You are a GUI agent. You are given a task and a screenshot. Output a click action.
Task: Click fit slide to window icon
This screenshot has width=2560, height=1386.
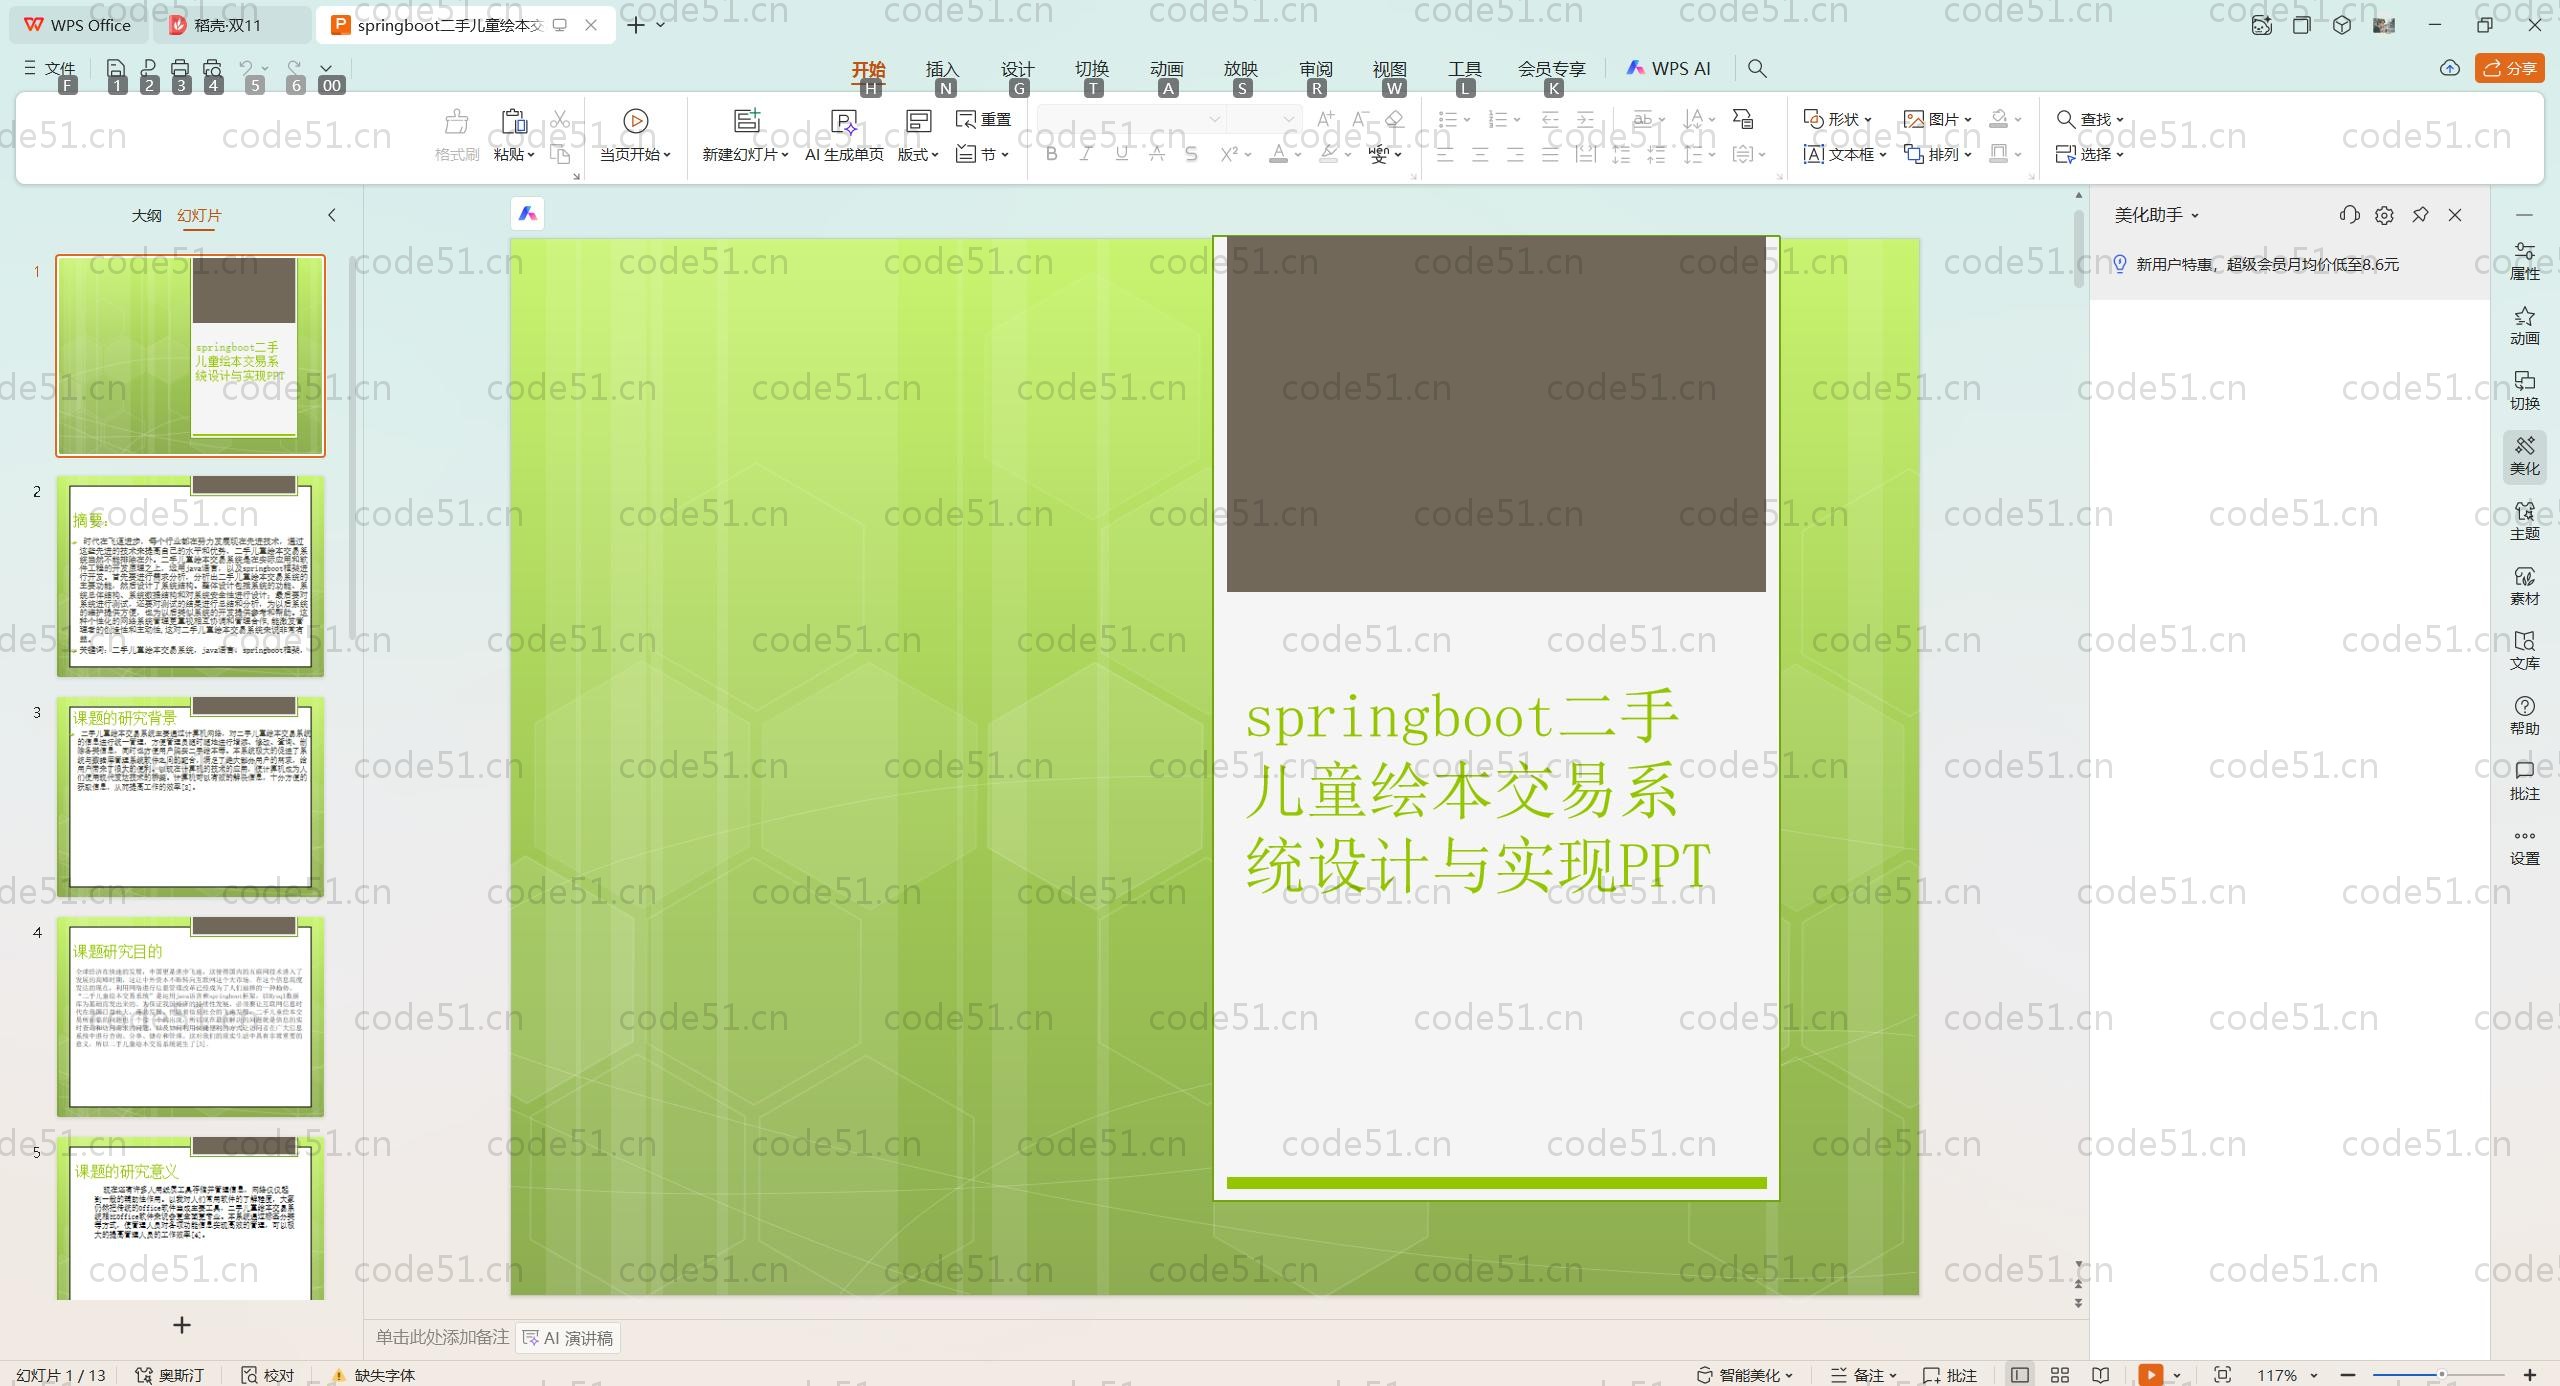click(2222, 1375)
